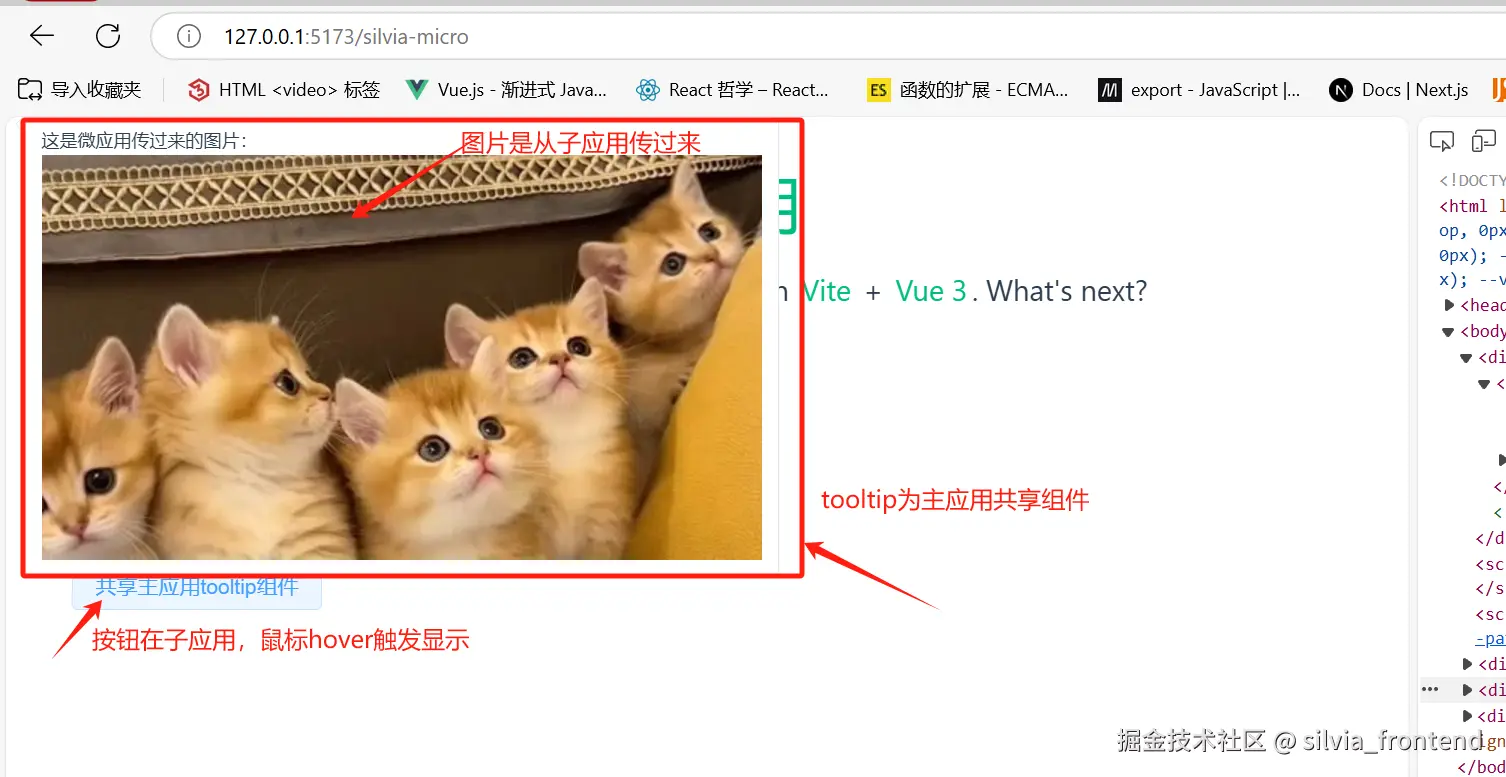This screenshot has height=777, width=1506.
Task: Open the Docs | Next.js bookmark
Action: (x=1398, y=90)
